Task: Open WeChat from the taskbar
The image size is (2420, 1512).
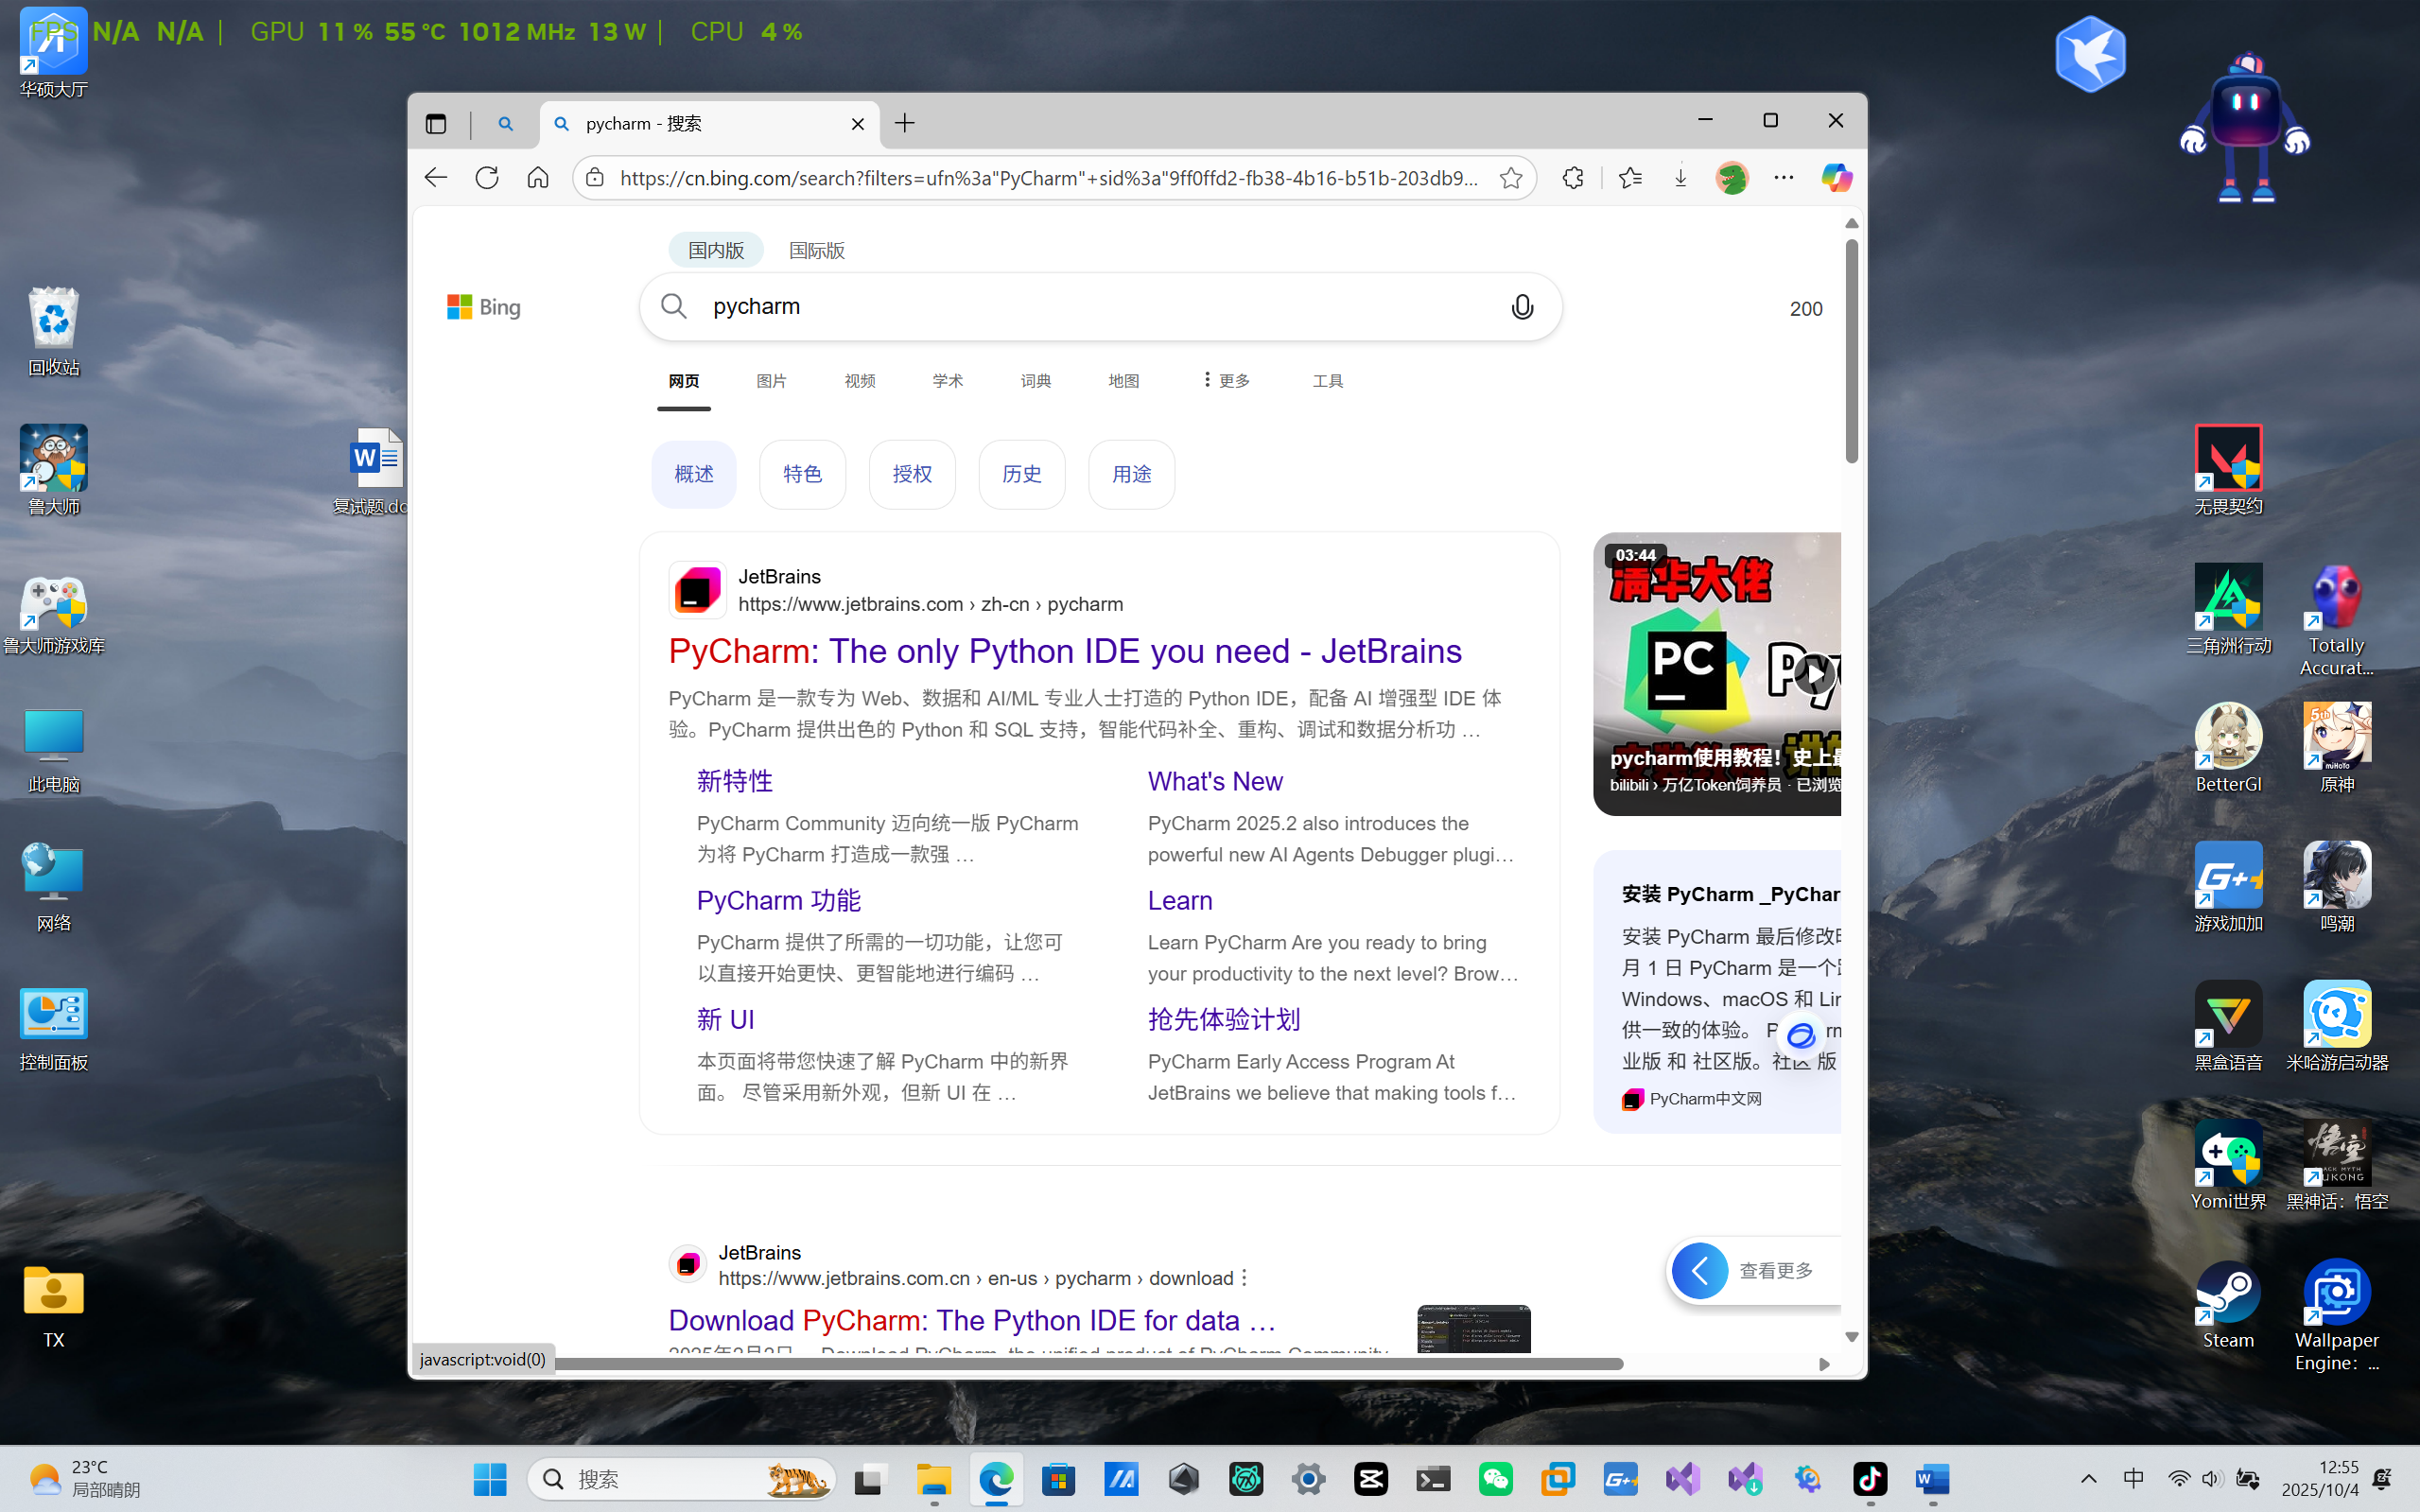Action: coord(1496,1478)
